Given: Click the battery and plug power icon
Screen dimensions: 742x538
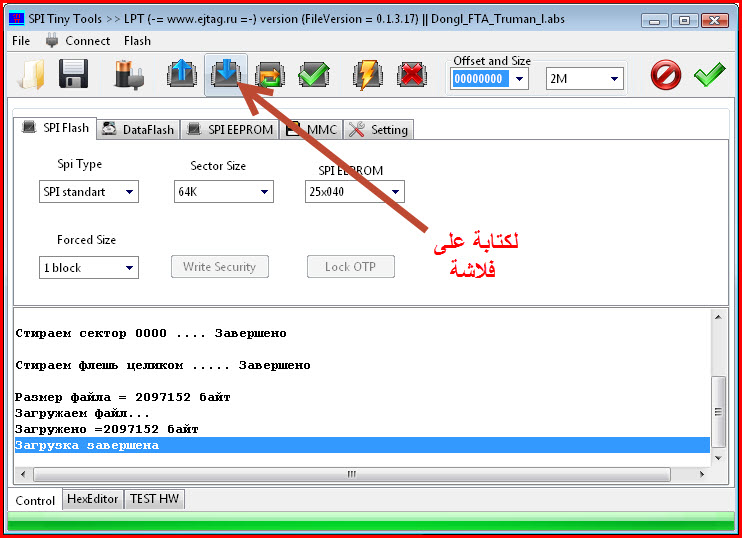Looking at the screenshot, I should click(x=129, y=75).
